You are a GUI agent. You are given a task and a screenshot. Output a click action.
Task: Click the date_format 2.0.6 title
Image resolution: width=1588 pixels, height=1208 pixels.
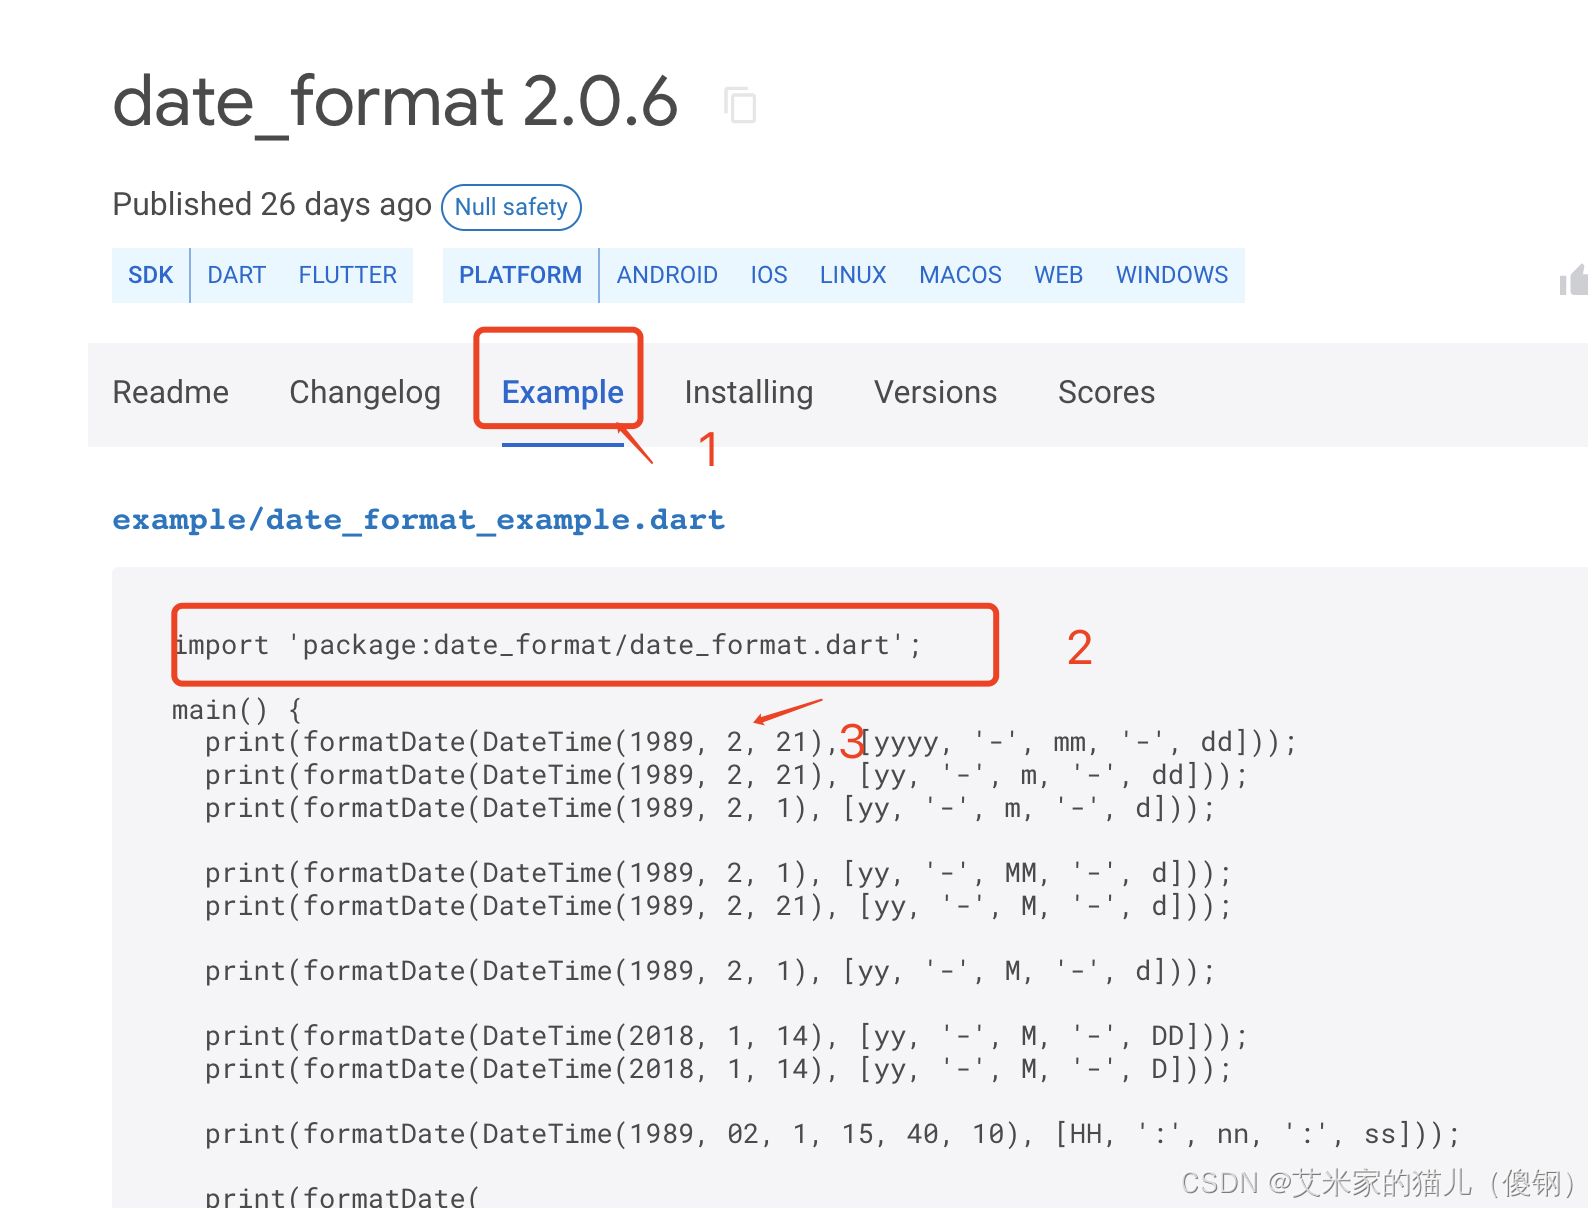(396, 101)
